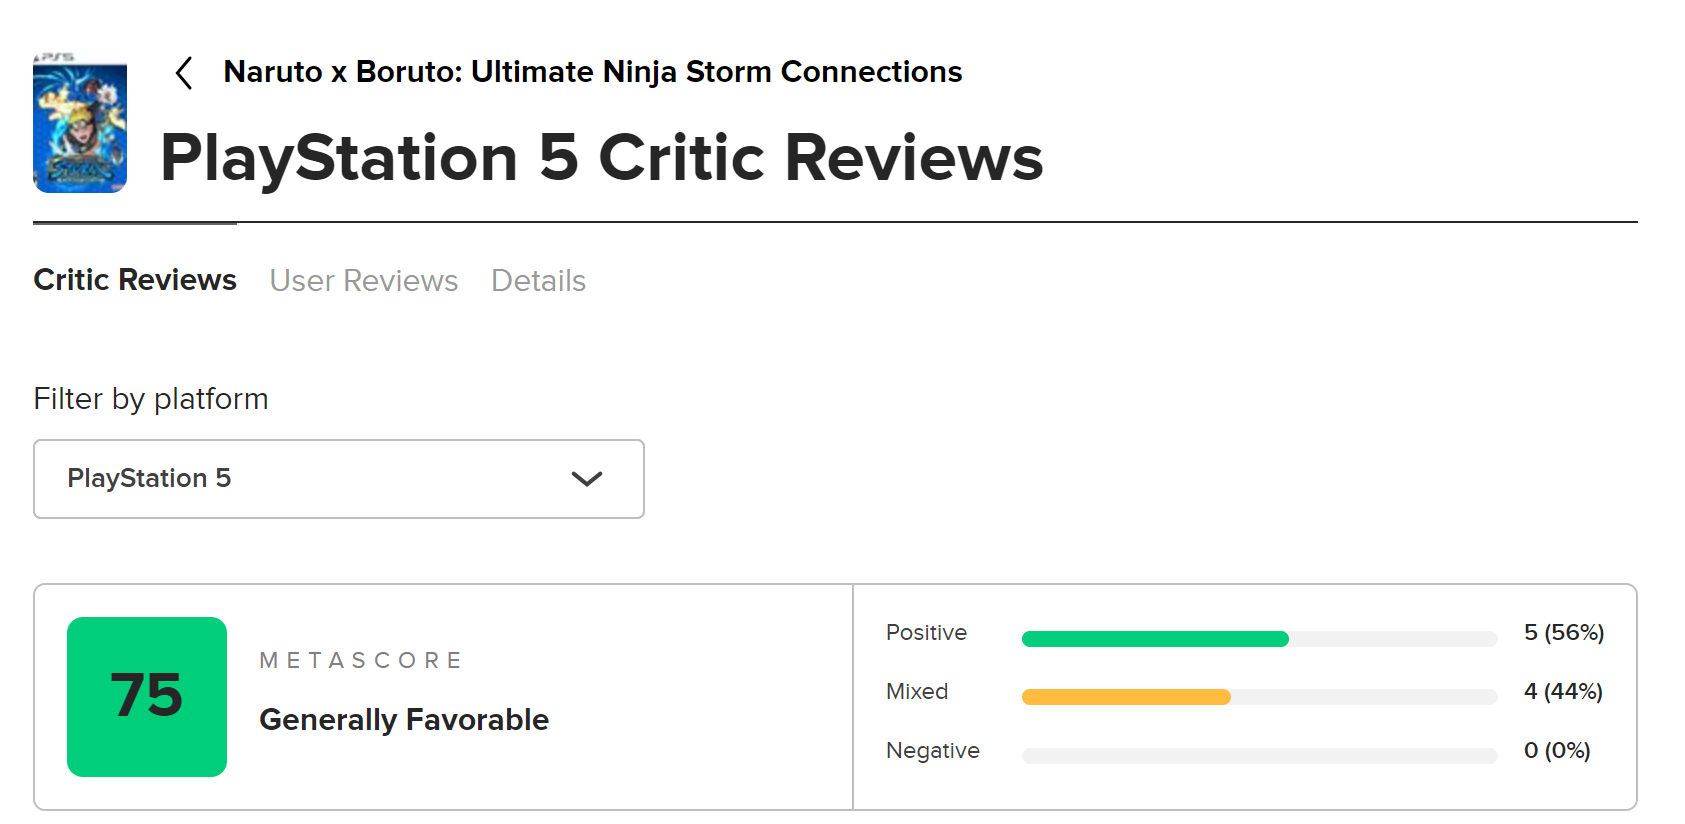The height and width of the screenshot is (824, 1685).
Task: Select the Positive reviews label
Action: tap(926, 633)
